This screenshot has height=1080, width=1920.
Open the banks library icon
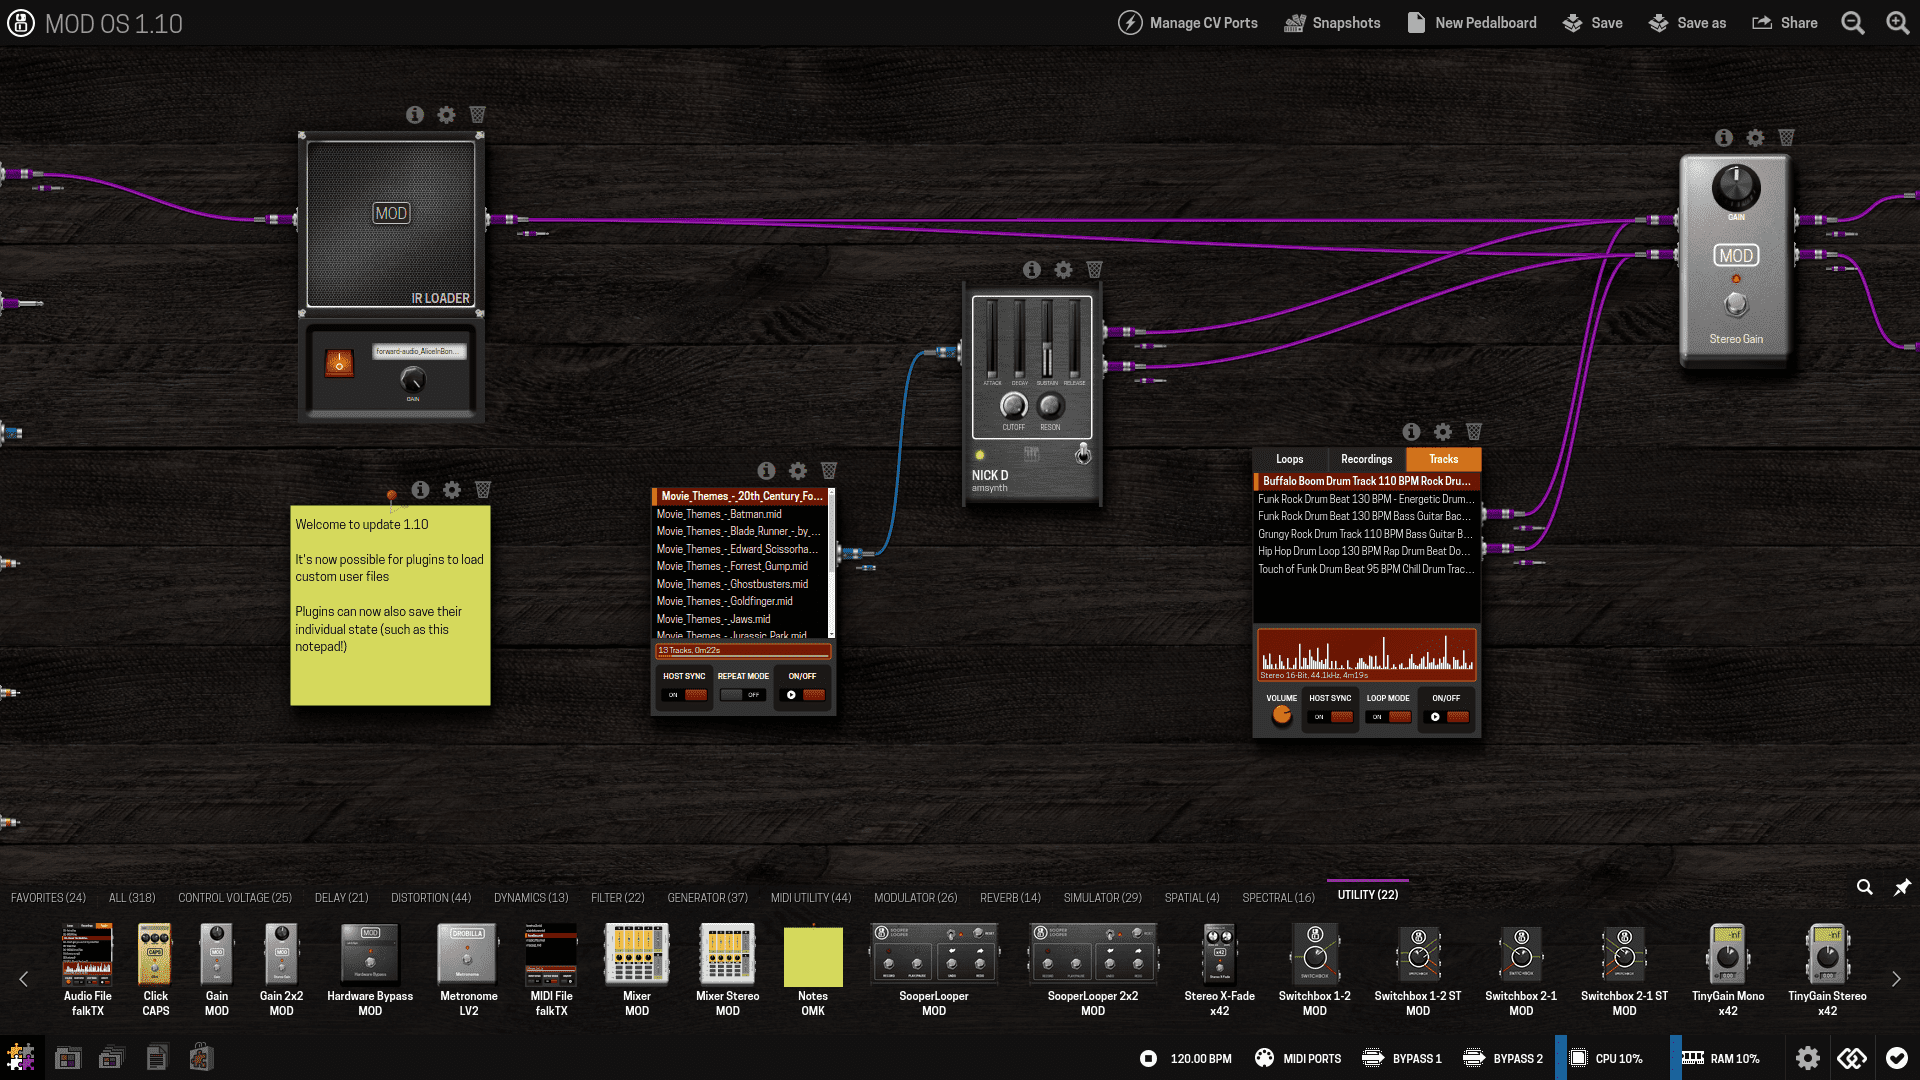(x=112, y=1057)
